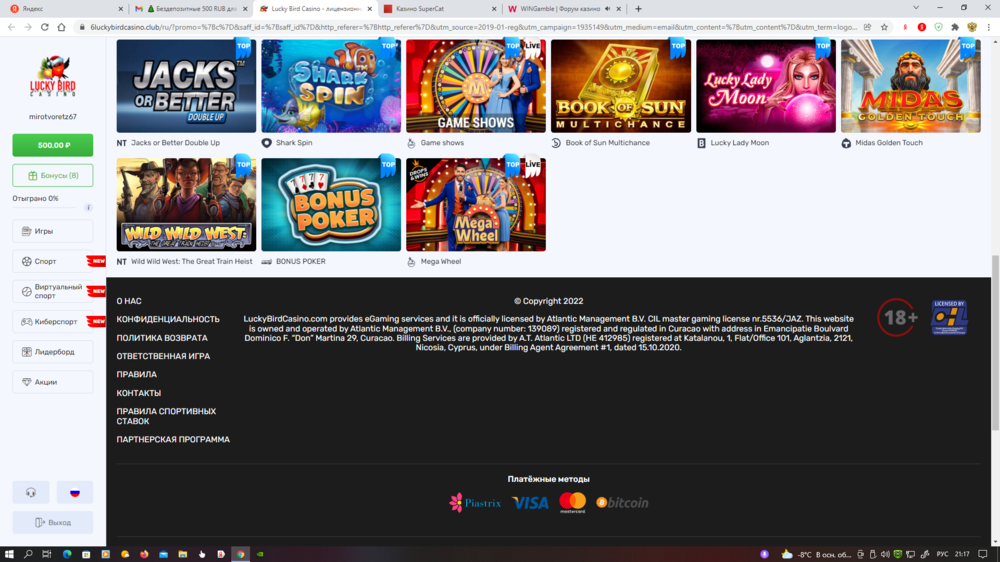Bookmark this page with the star icon
The width and height of the screenshot is (1000, 562).
(884, 27)
